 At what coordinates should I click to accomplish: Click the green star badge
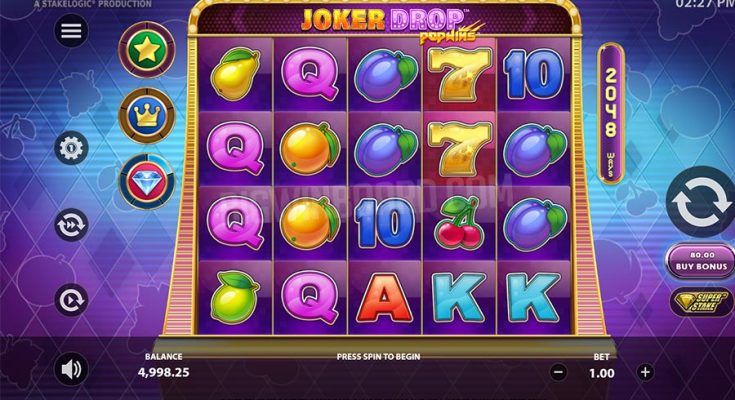147,50
